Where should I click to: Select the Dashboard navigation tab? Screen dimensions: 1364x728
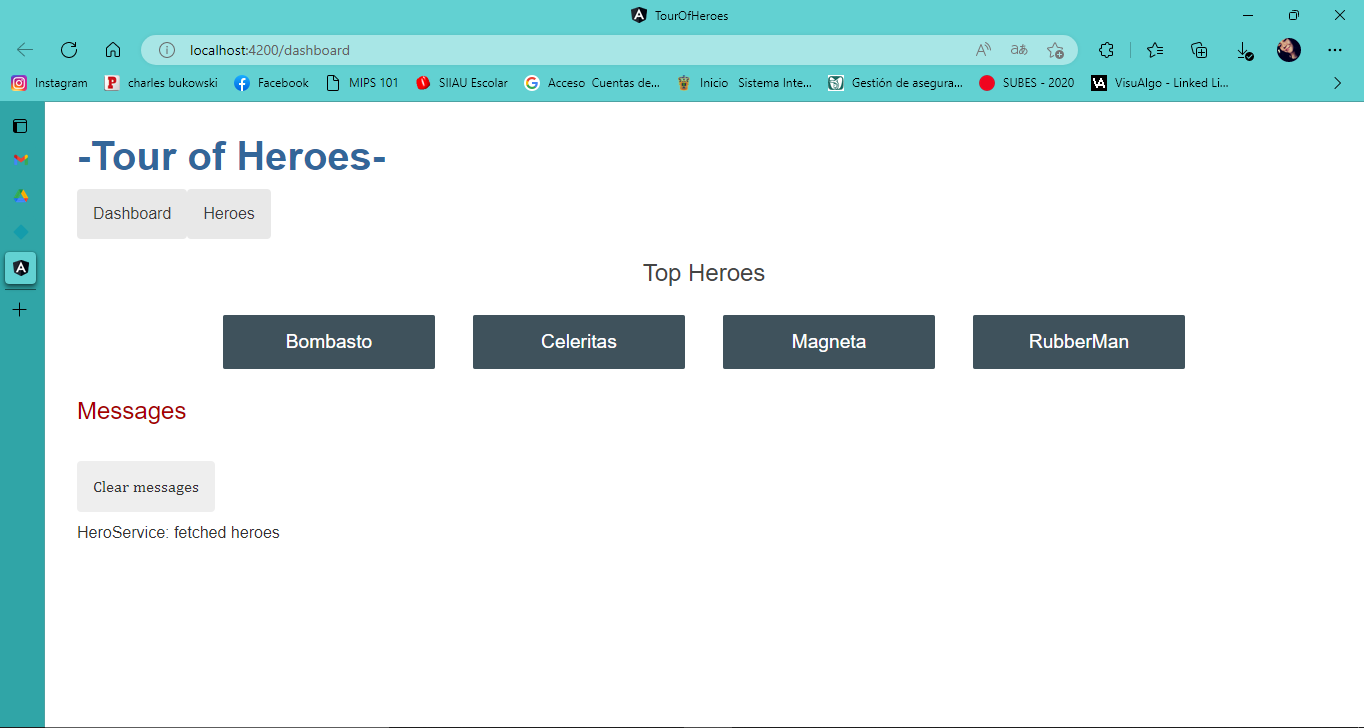coord(131,213)
